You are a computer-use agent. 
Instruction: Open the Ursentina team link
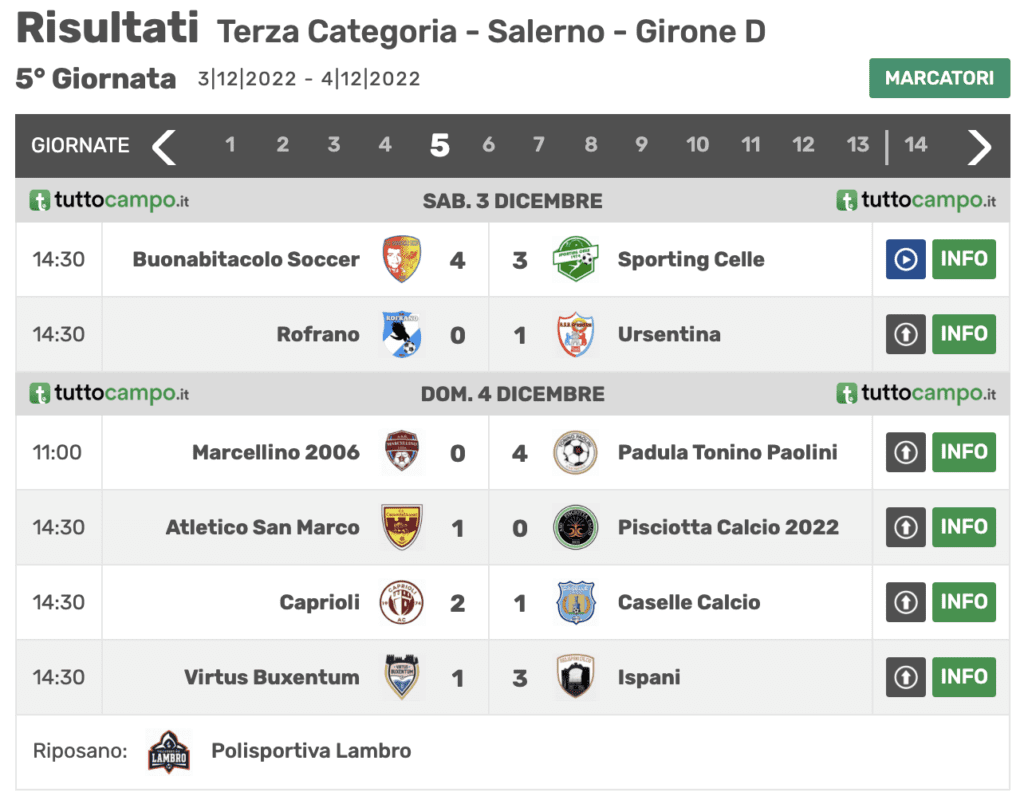click(x=669, y=334)
